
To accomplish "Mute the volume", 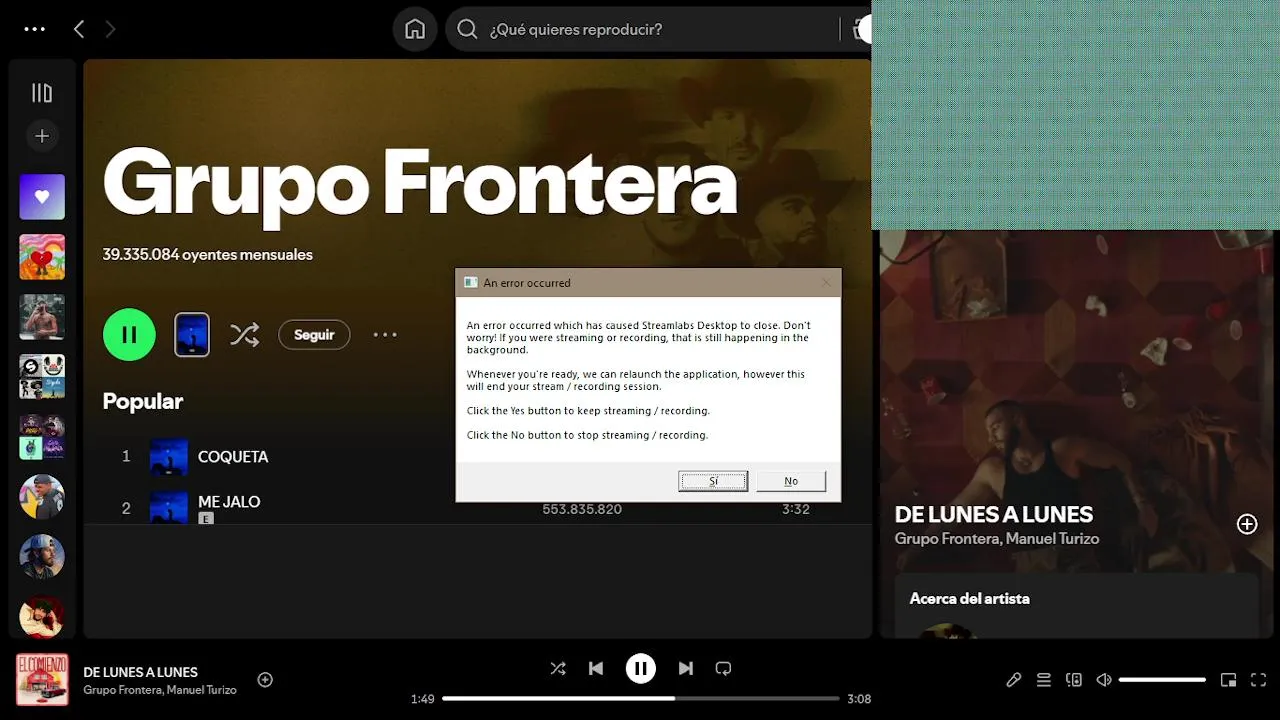I will pos(1104,680).
